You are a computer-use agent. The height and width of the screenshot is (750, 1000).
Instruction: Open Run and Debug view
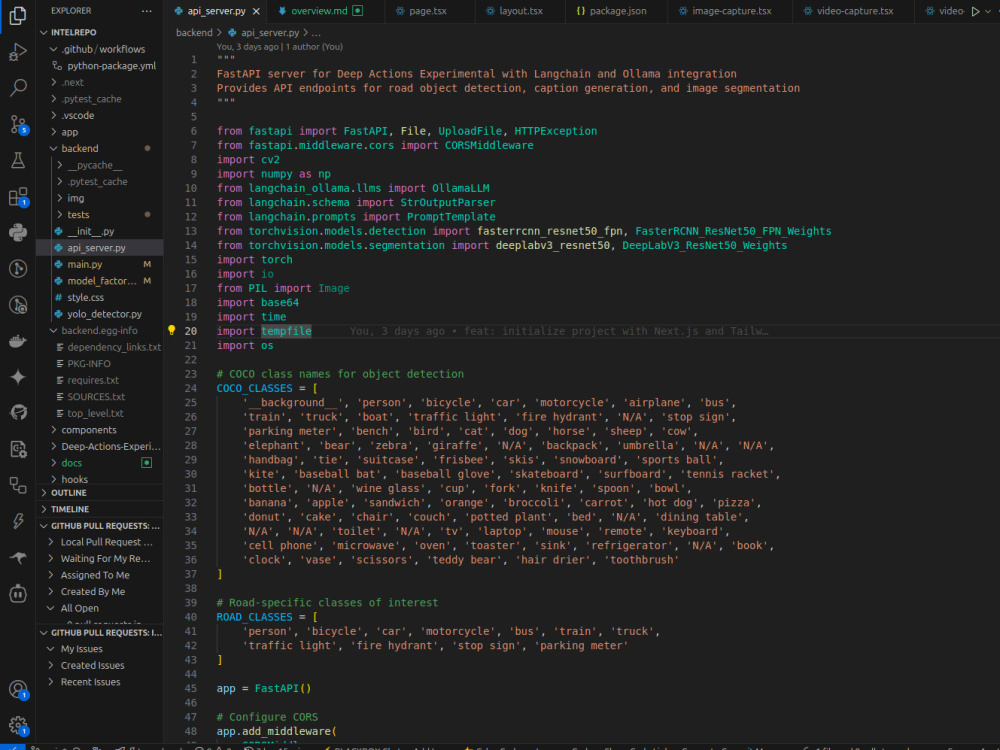coord(18,52)
